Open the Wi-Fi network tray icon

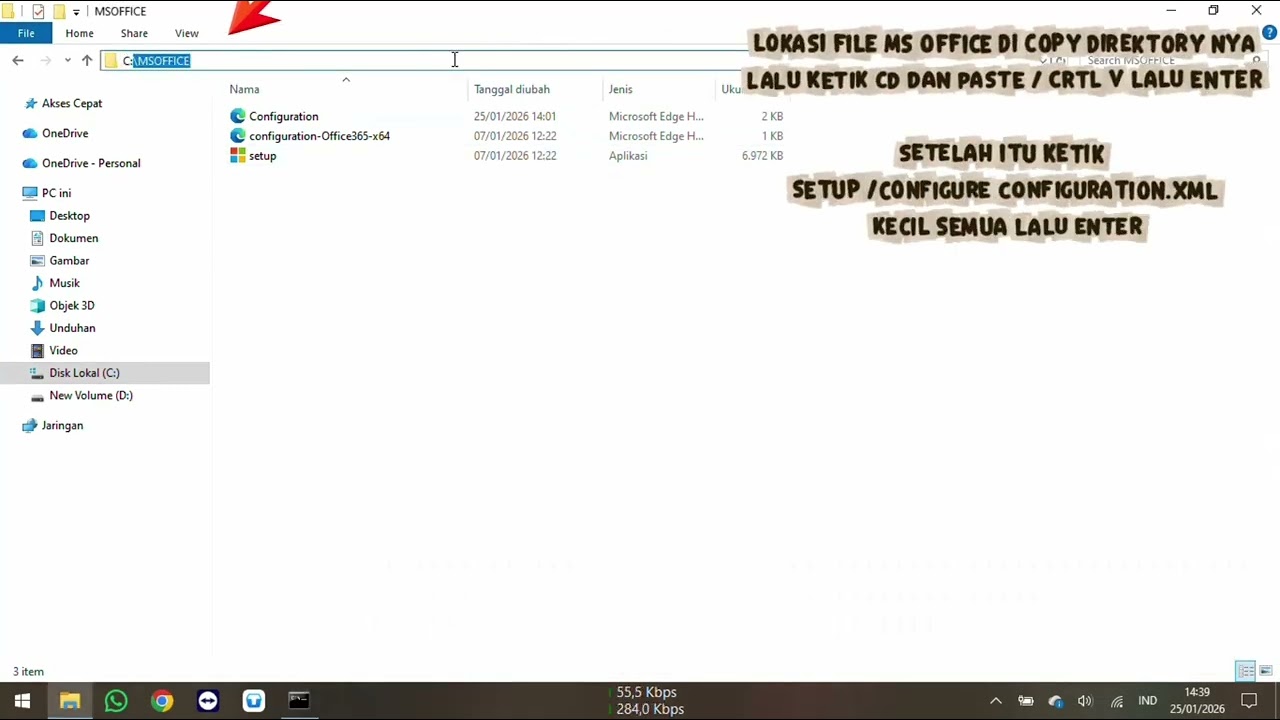click(1117, 701)
